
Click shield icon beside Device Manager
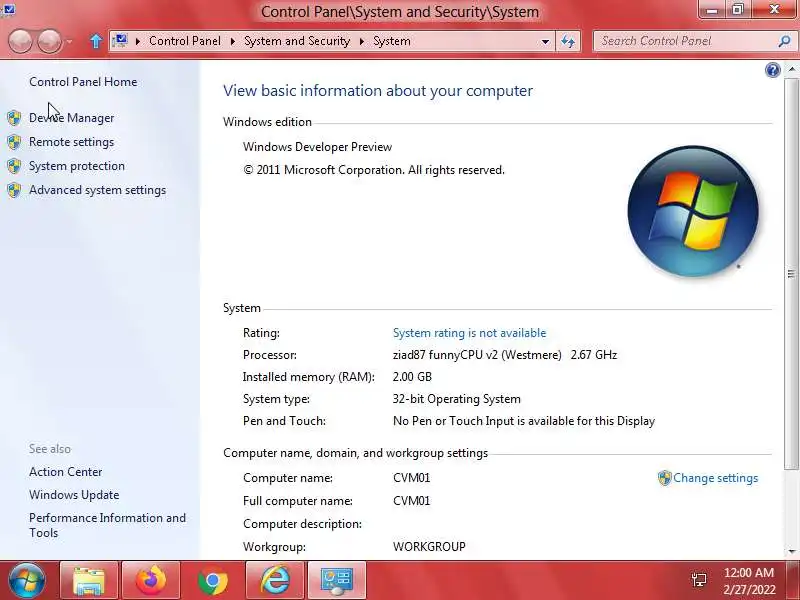pos(14,118)
